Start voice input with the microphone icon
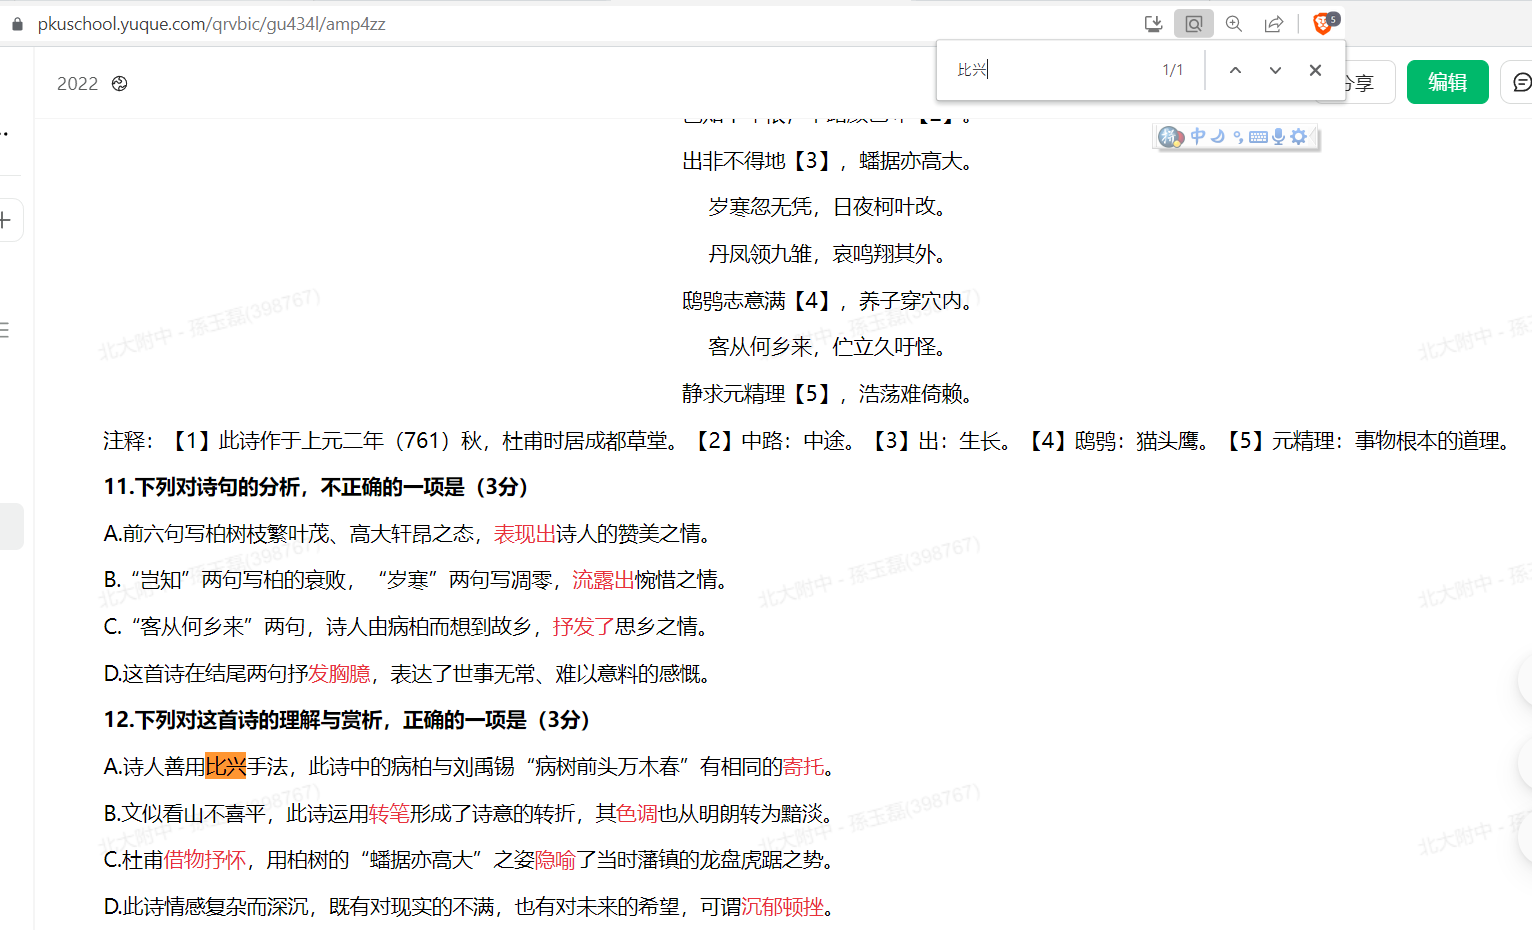This screenshot has height=930, width=1532. click(1277, 136)
